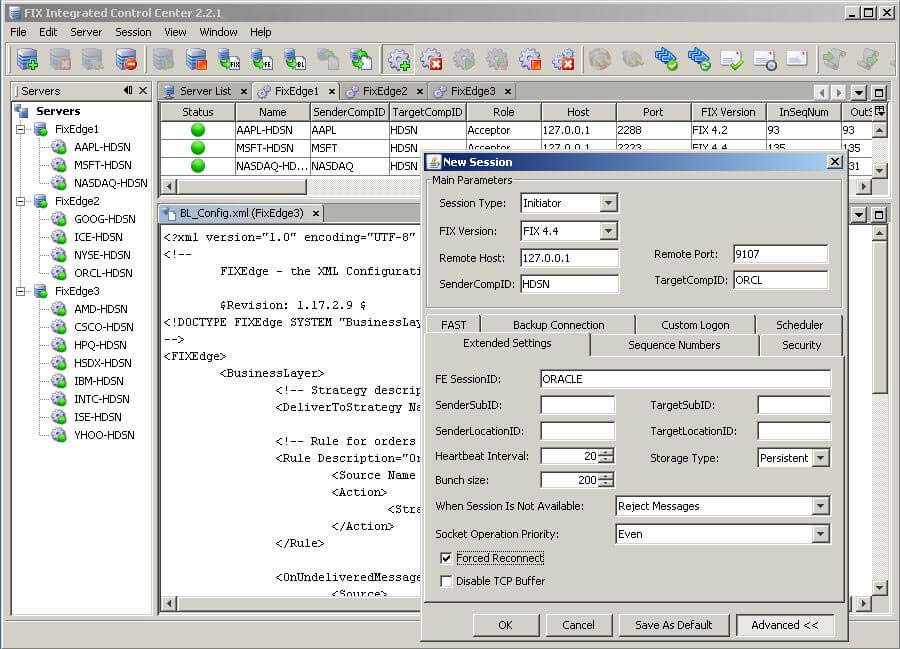Image resolution: width=900 pixels, height=649 pixels.
Task: Open the Session Type dropdown
Action: tap(608, 203)
